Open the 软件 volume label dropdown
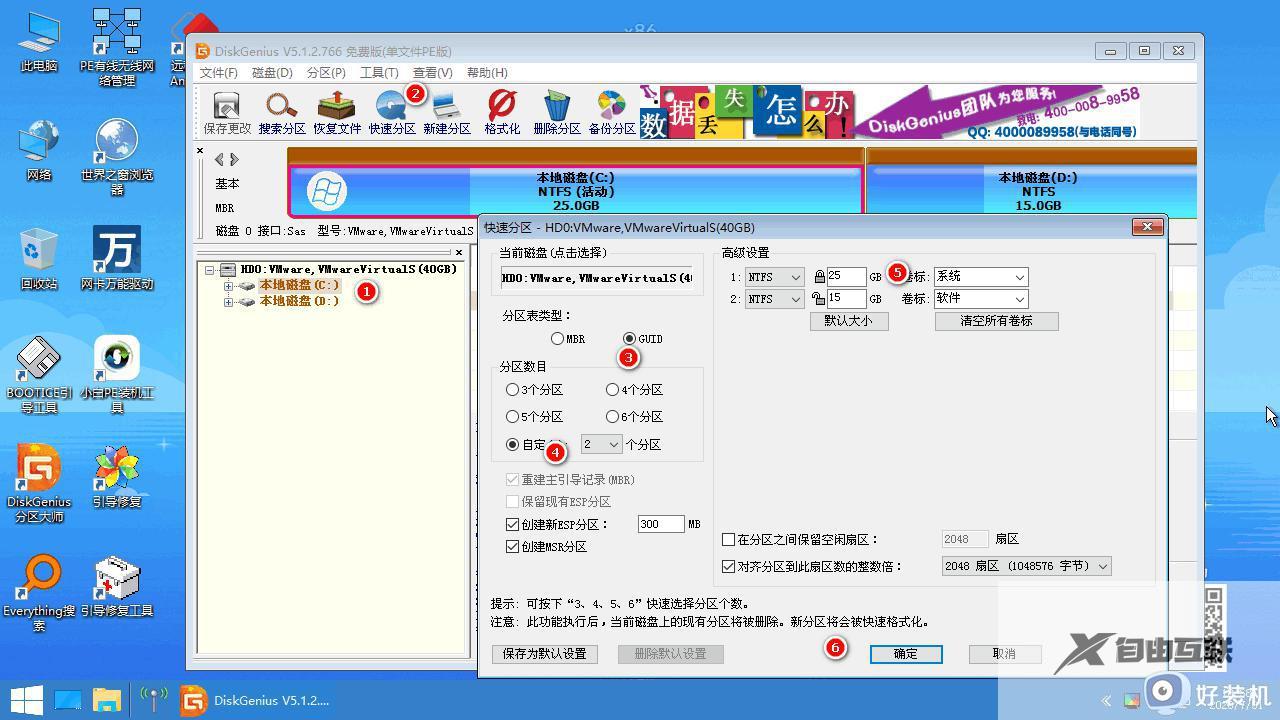The image size is (1280, 720). click(x=980, y=299)
